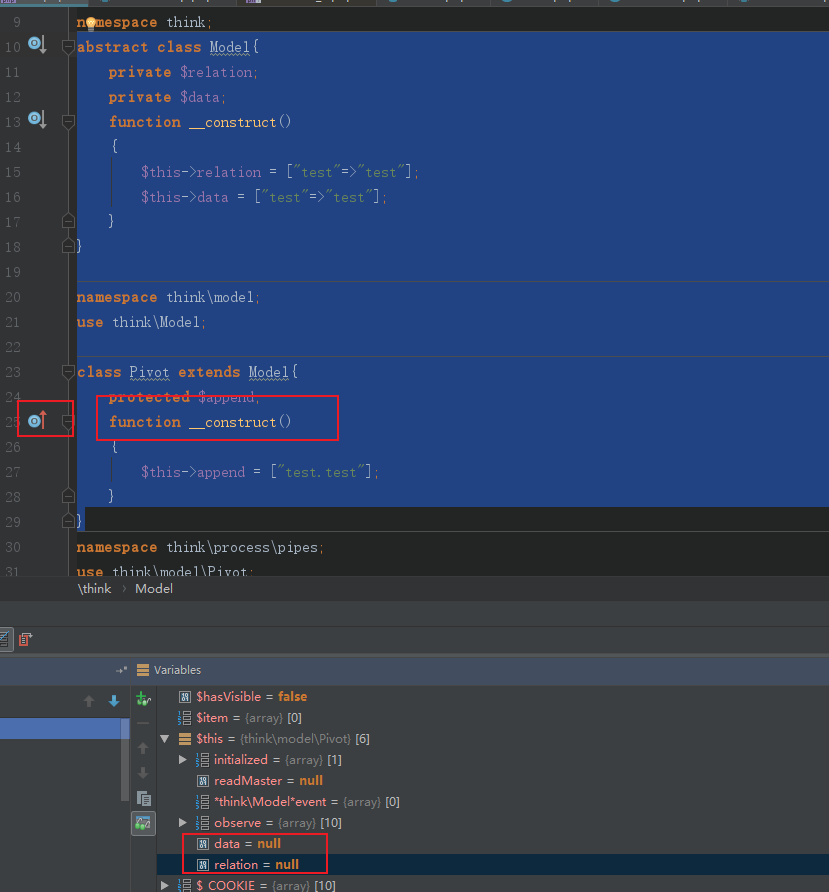The height and width of the screenshot is (892, 829).
Task: Collapse the $this variable node
Action: click(x=165, y=739)
